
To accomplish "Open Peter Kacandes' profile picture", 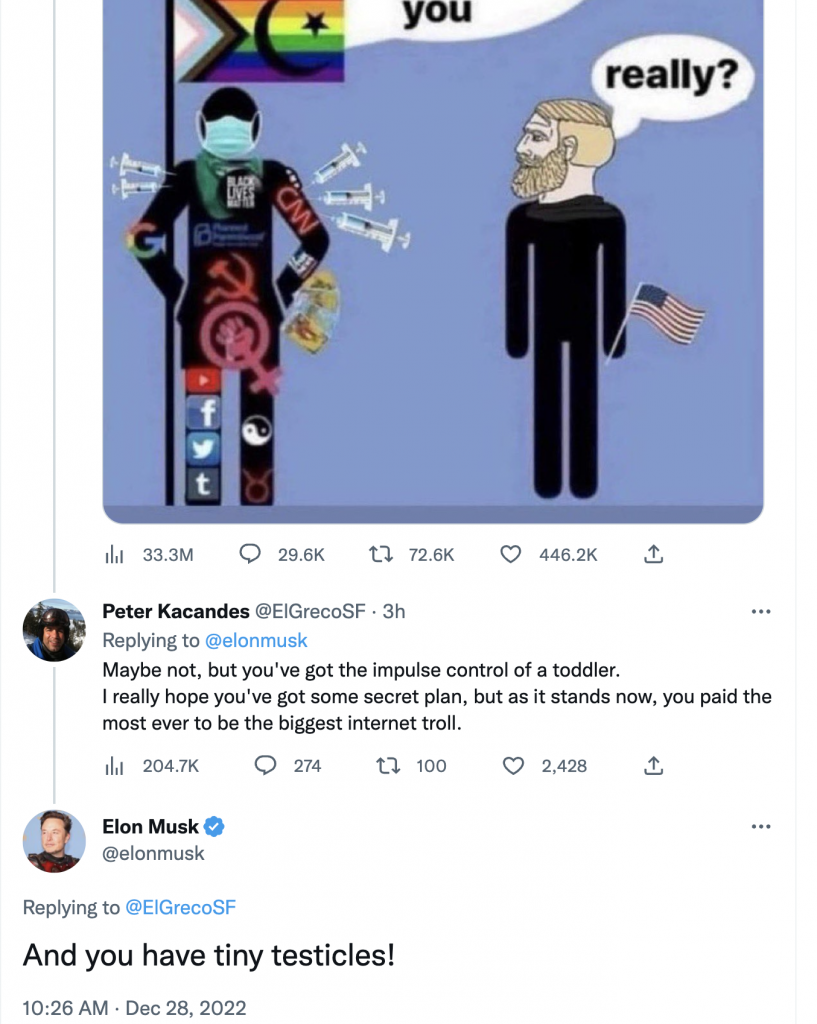I will pyautogui.click(x=54, y=630).
